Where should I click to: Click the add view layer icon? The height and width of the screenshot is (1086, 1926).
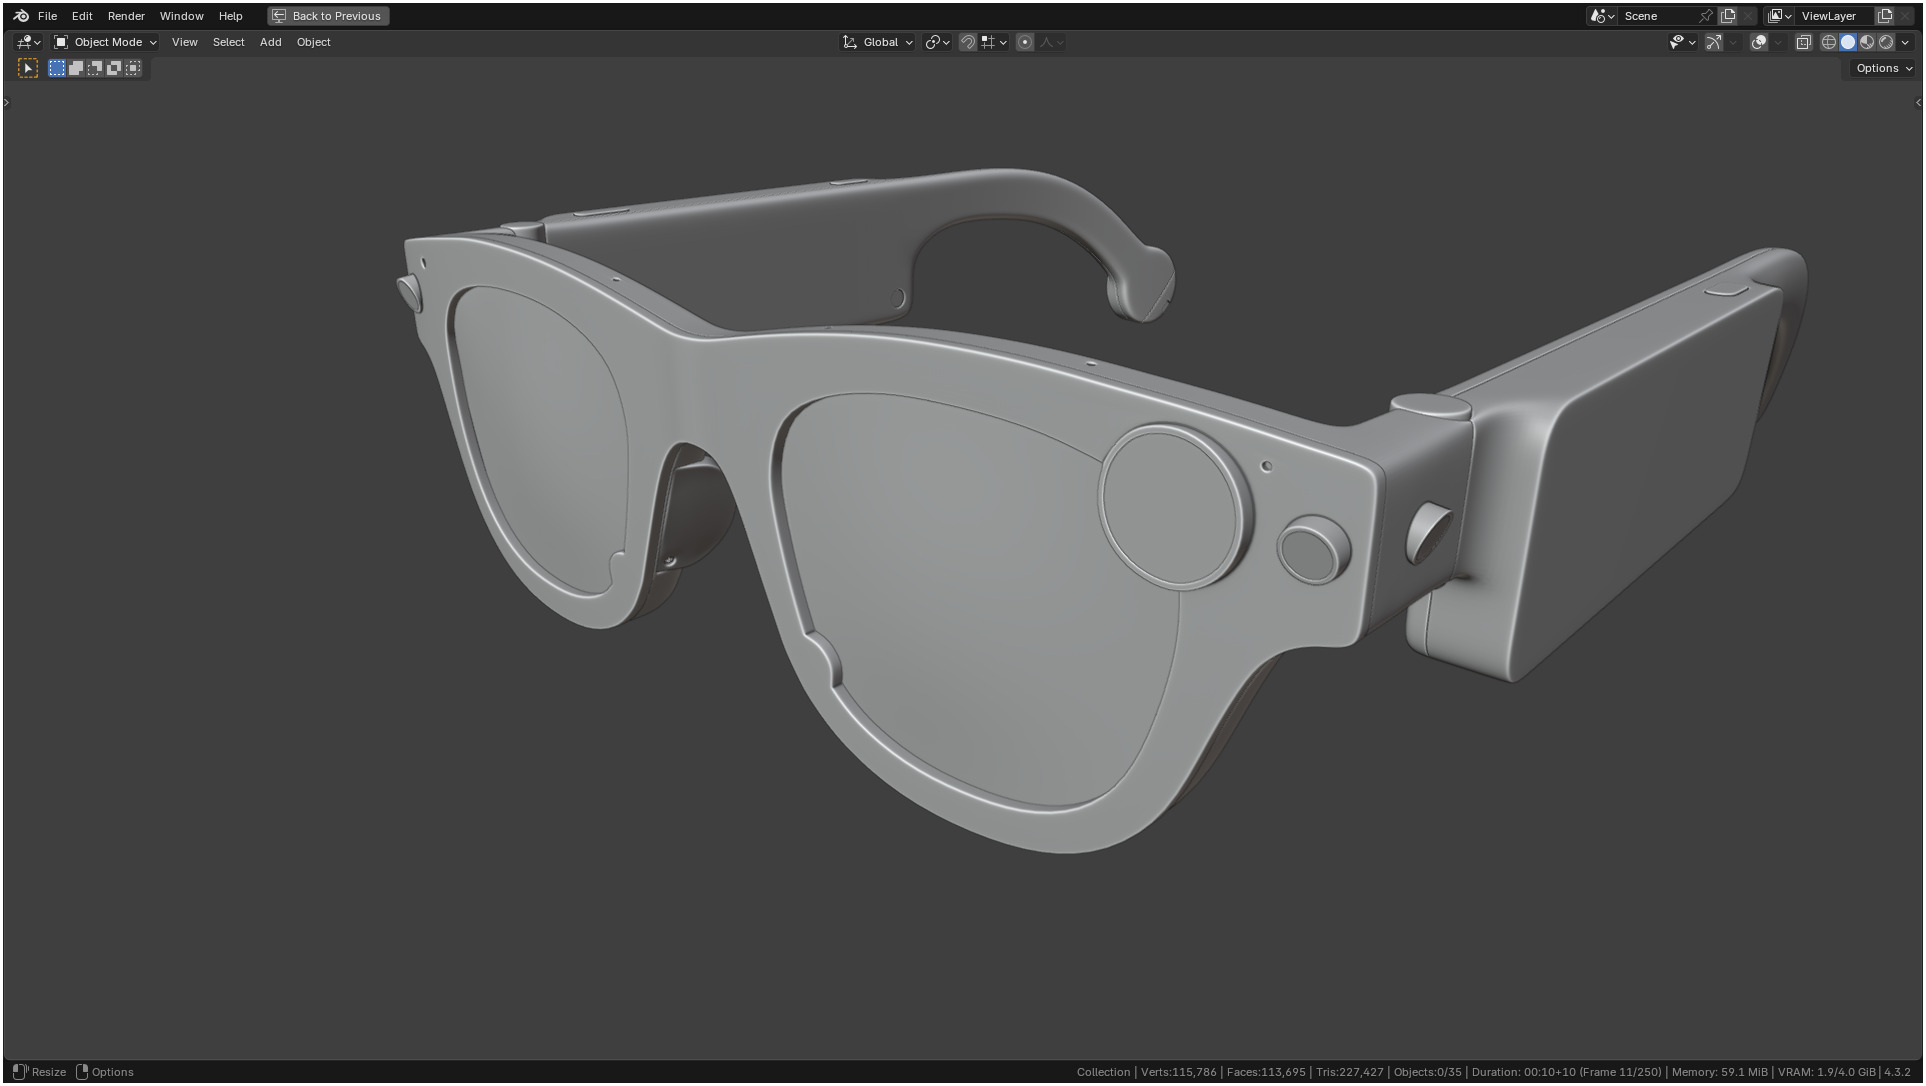pyautogui.click(x=1885, y=16)
